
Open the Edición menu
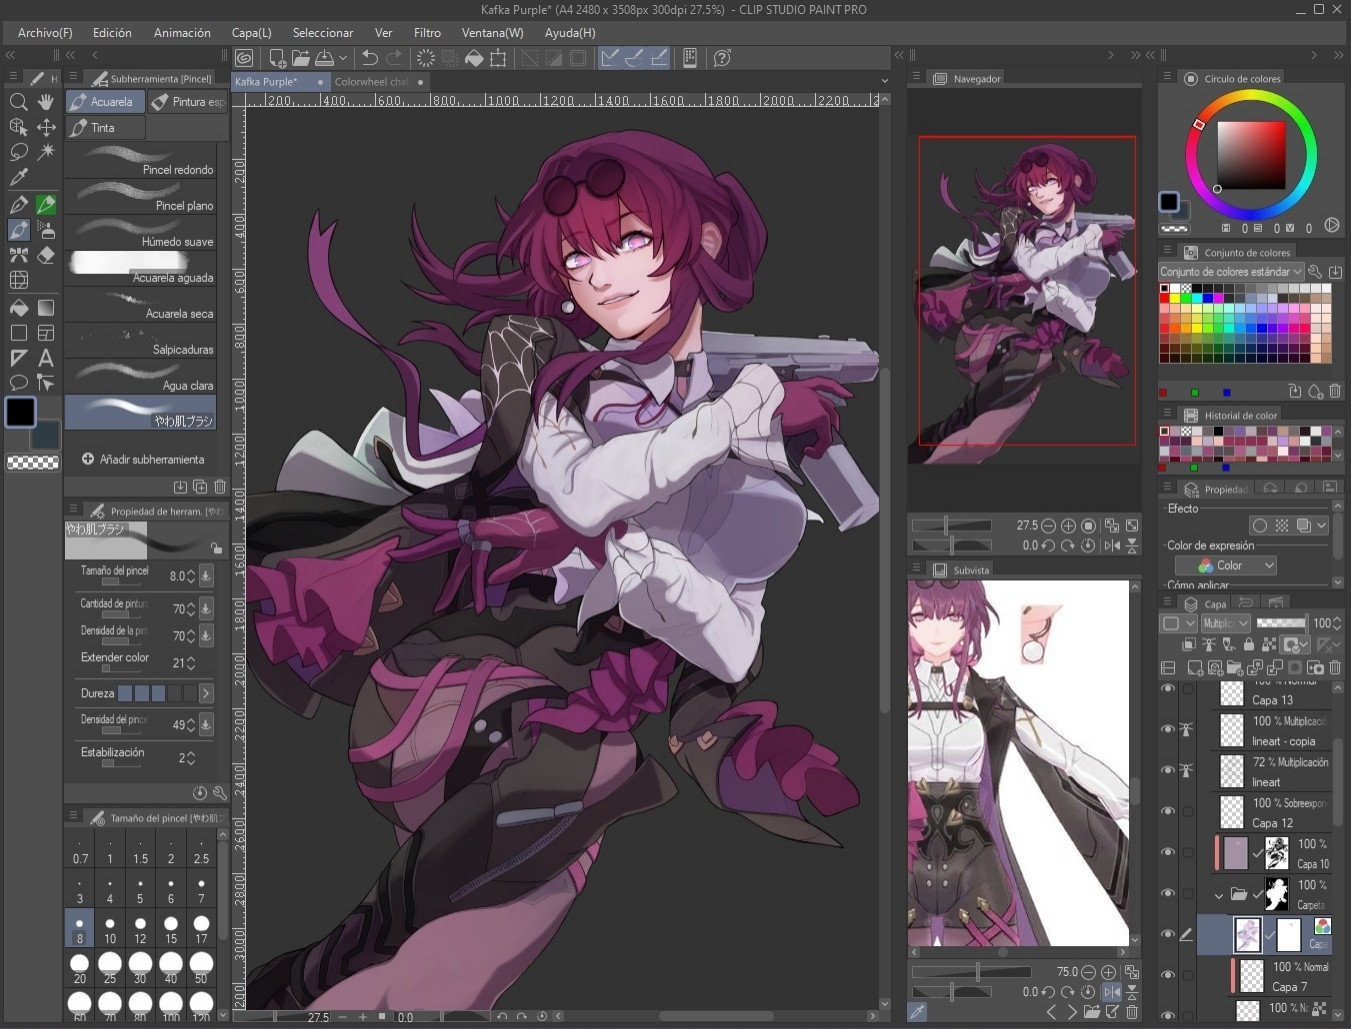click(x=112, y=33)
